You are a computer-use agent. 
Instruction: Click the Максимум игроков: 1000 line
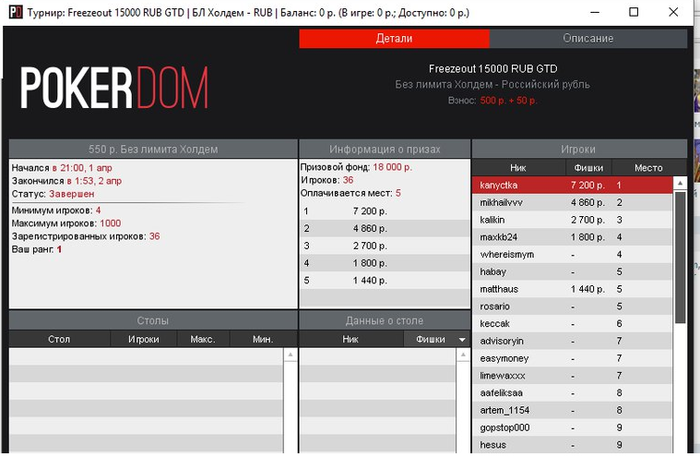click(66, 223)
